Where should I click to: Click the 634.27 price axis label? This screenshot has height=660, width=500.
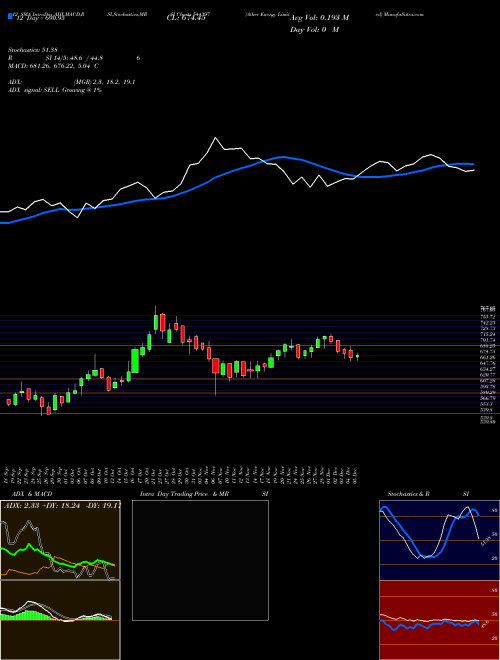(x=489, y=368)
